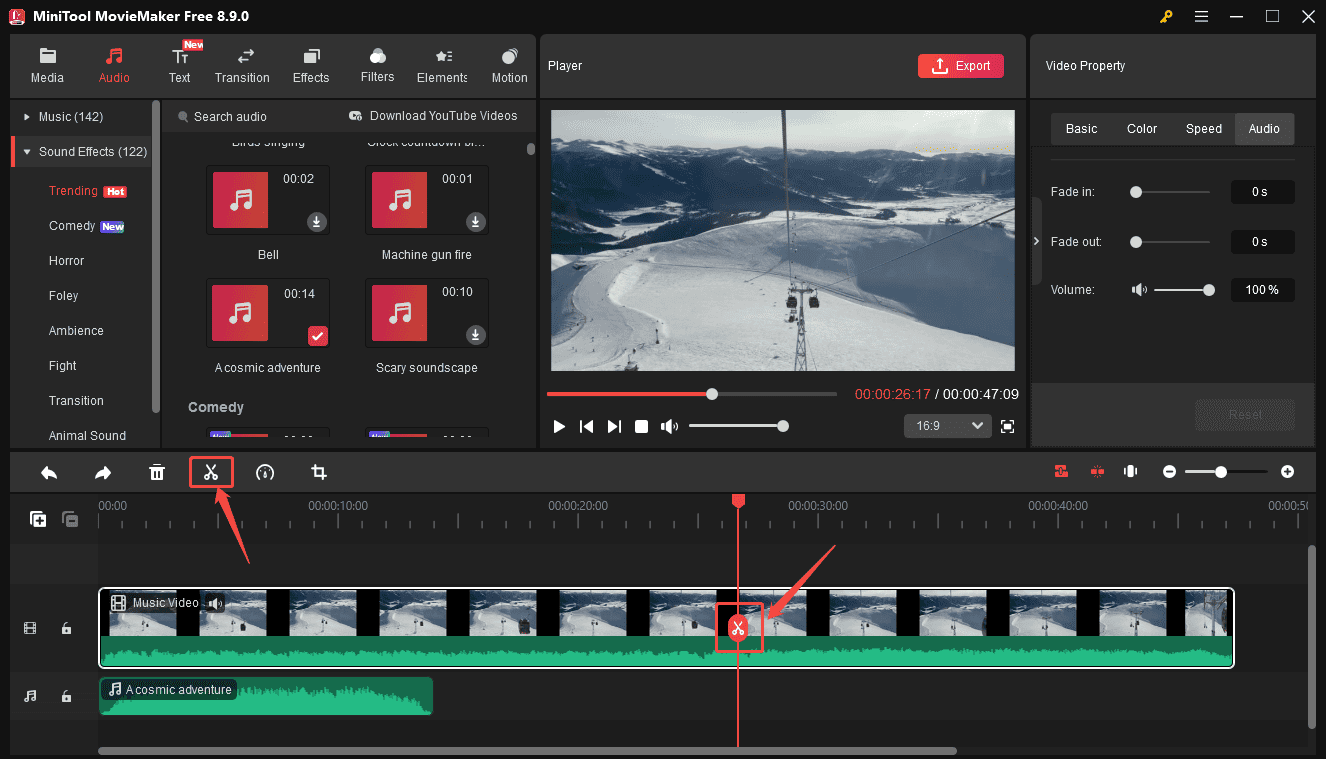Open the Transition tab

click(x=242, y=66)
